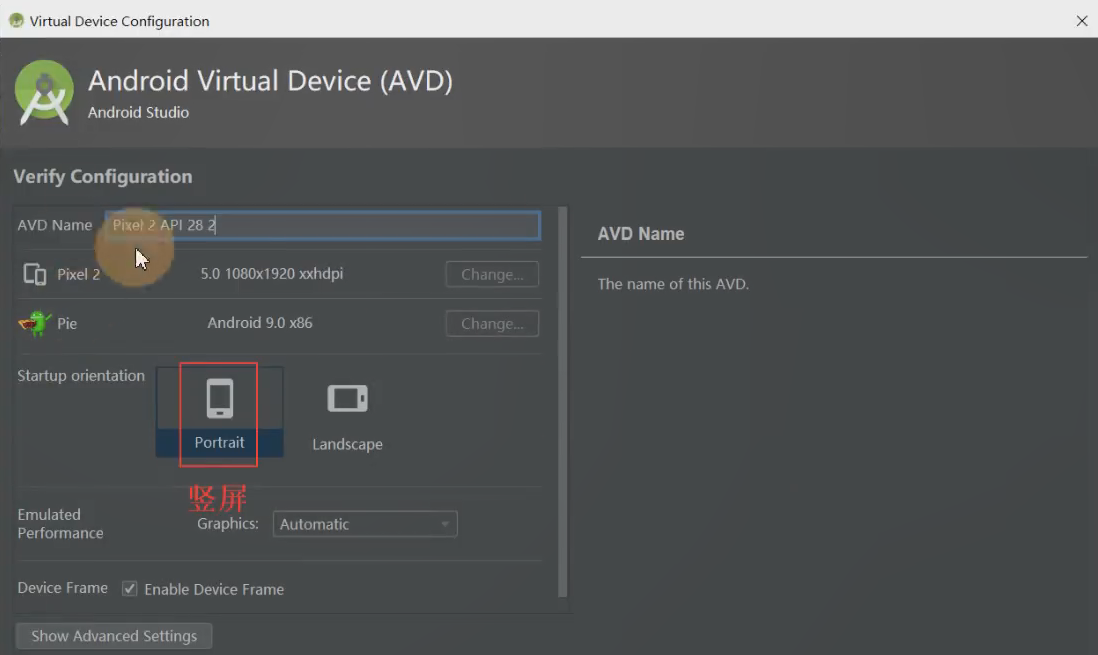Click Show Advanced Settings button
The width and height of the screenshot is (1098, 655).
tap(114, 635)
